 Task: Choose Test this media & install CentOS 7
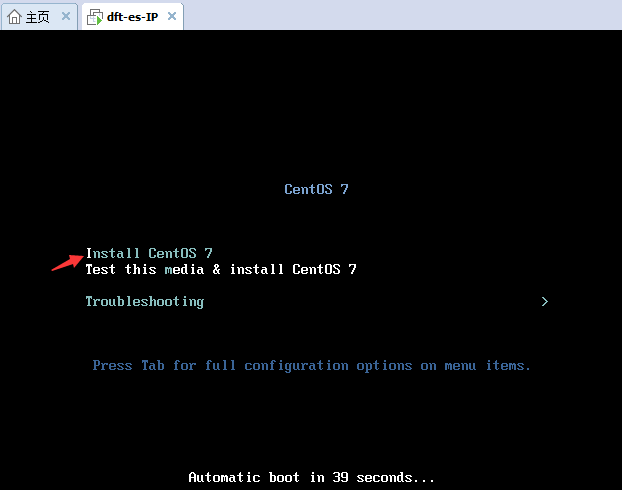point(221,269)
